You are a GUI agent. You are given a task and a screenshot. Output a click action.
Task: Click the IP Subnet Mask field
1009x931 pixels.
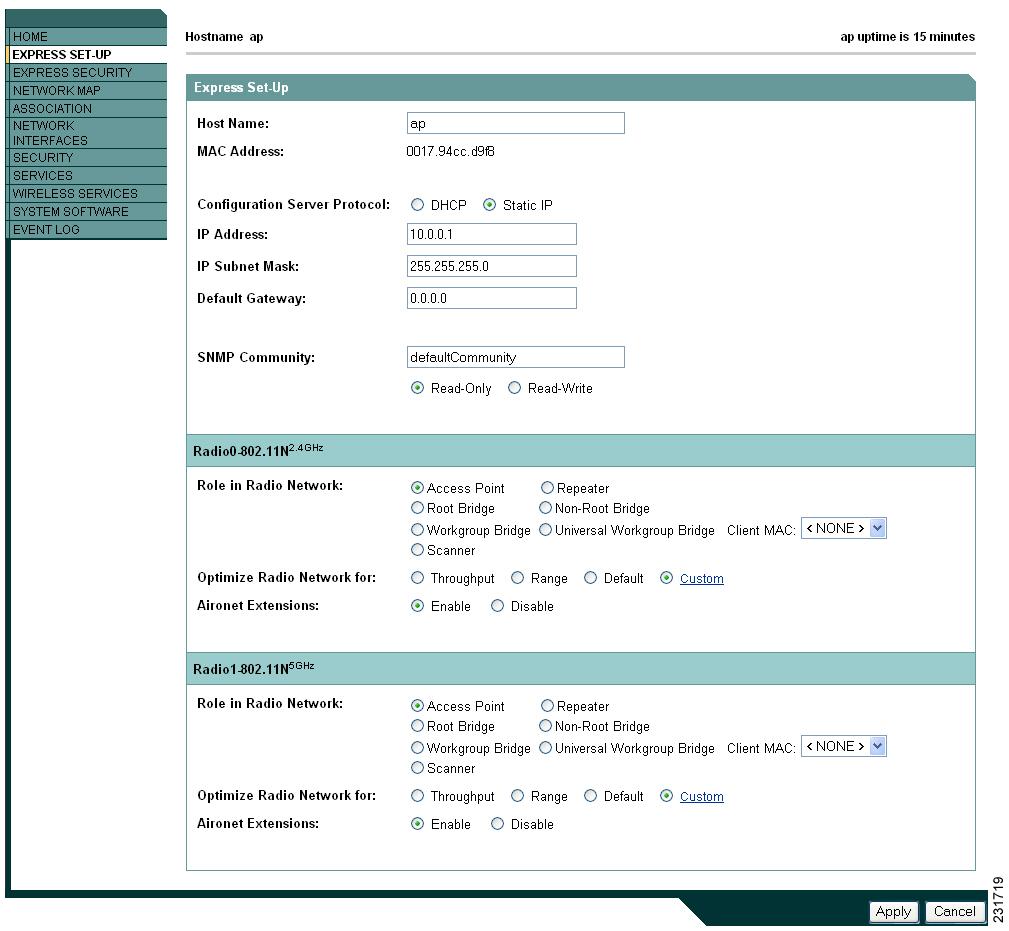coord(492,266)
